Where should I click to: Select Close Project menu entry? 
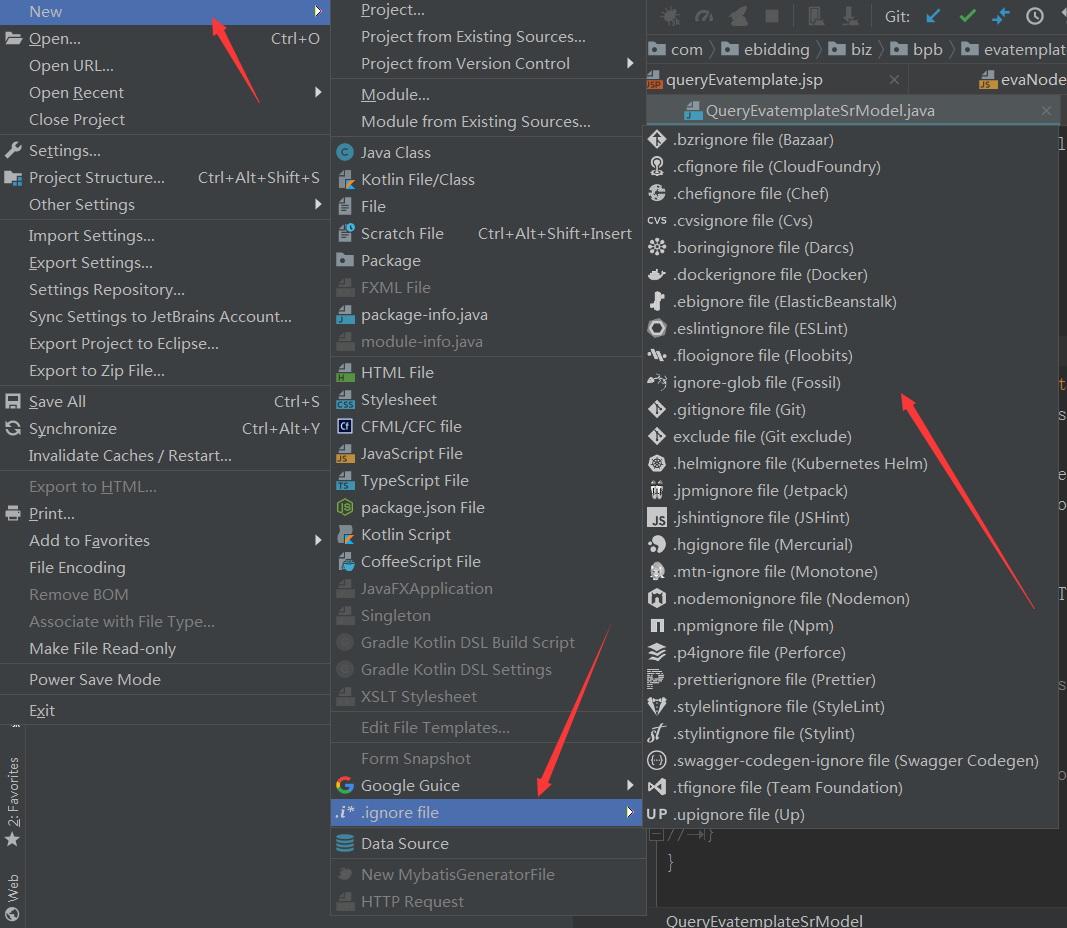(165, 120)
